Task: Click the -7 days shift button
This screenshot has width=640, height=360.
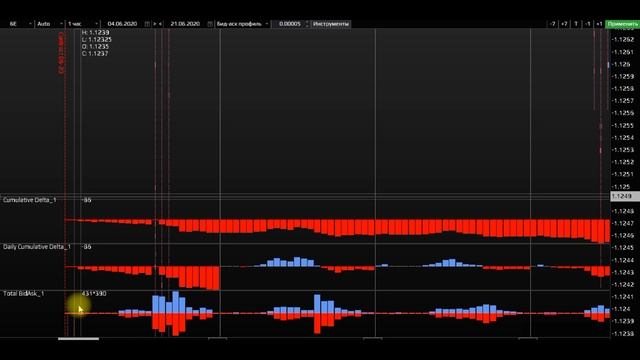Action: pyautogui.click(x=552, y=24)
